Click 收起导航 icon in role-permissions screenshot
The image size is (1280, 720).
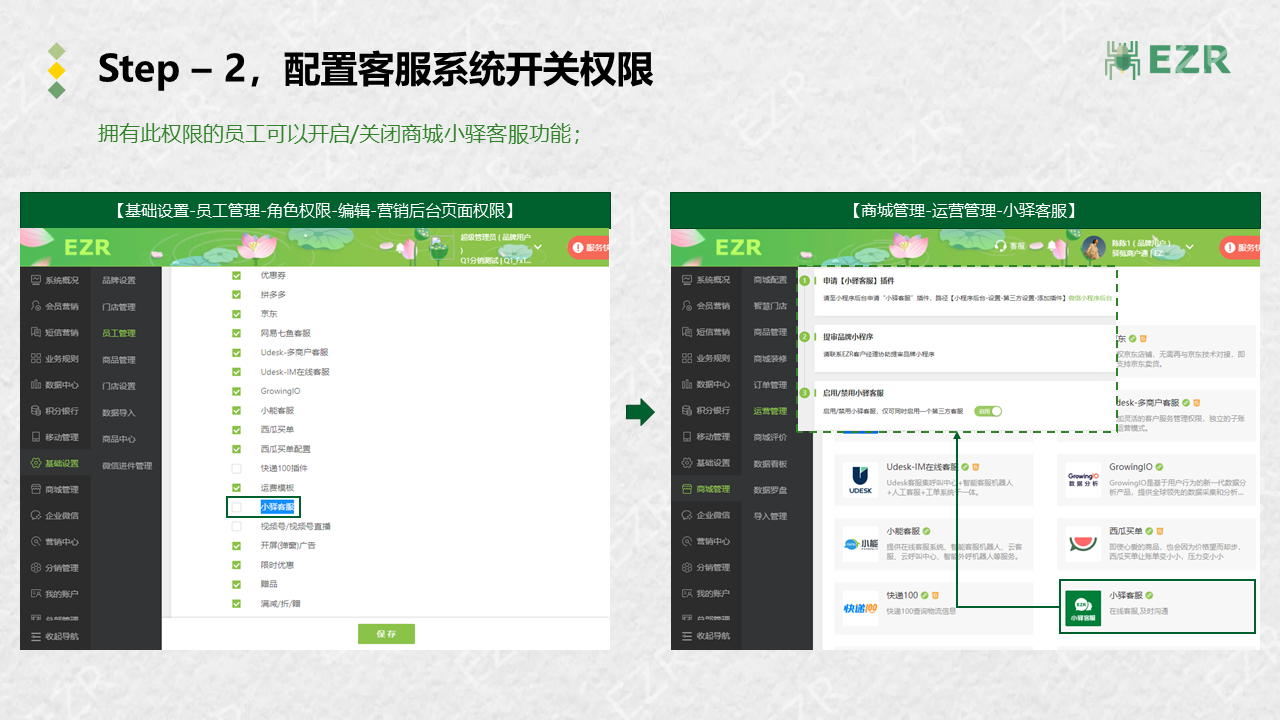(36, 636)
